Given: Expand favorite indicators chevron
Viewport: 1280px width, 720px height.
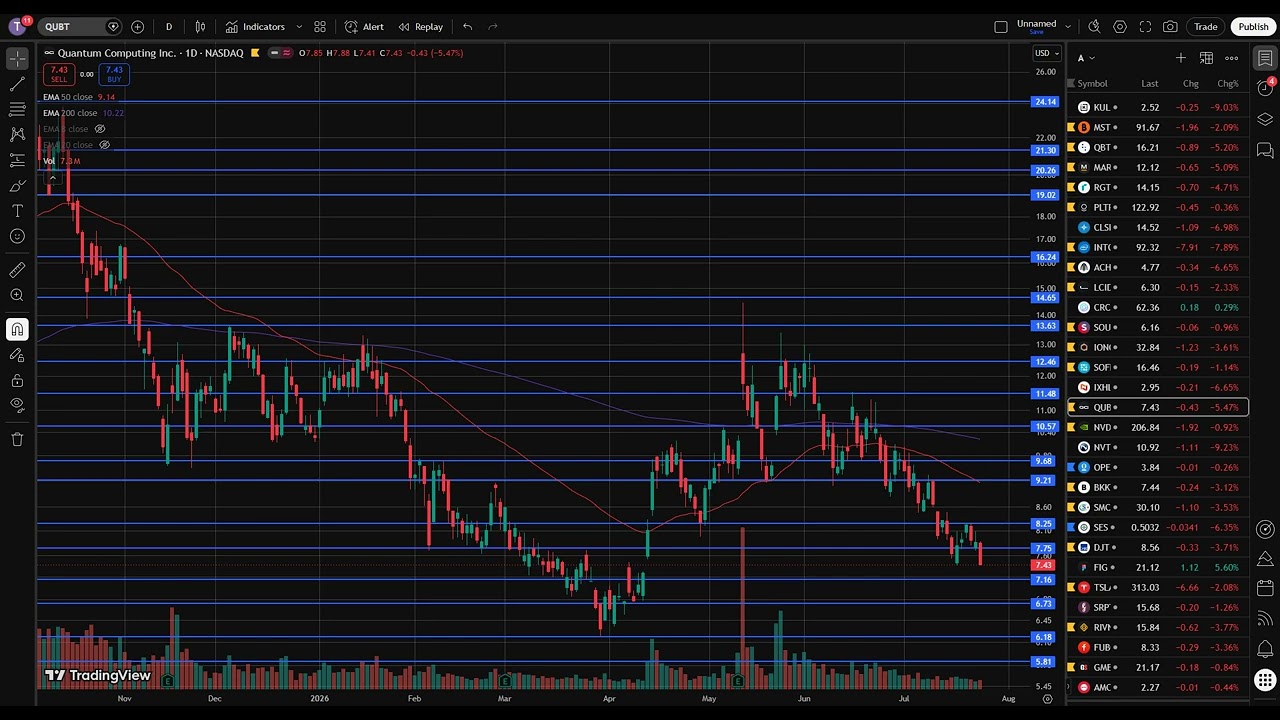Looking at the screenshot, I should click(299, 27).
